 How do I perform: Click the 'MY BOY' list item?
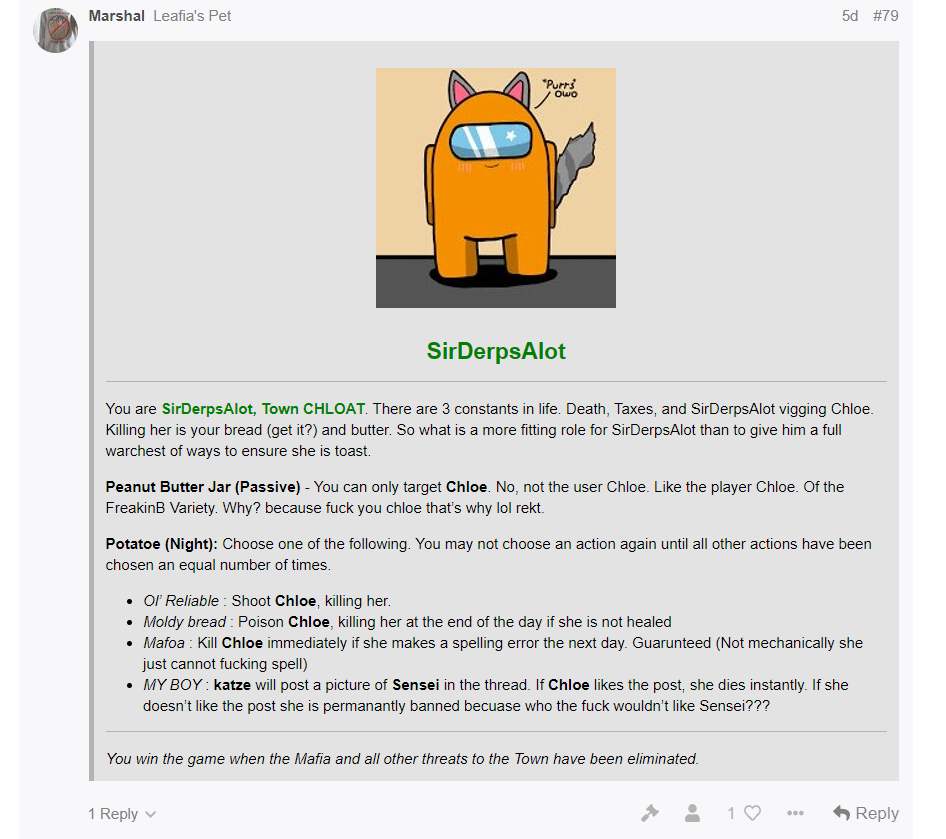click(x=496, y=695)
